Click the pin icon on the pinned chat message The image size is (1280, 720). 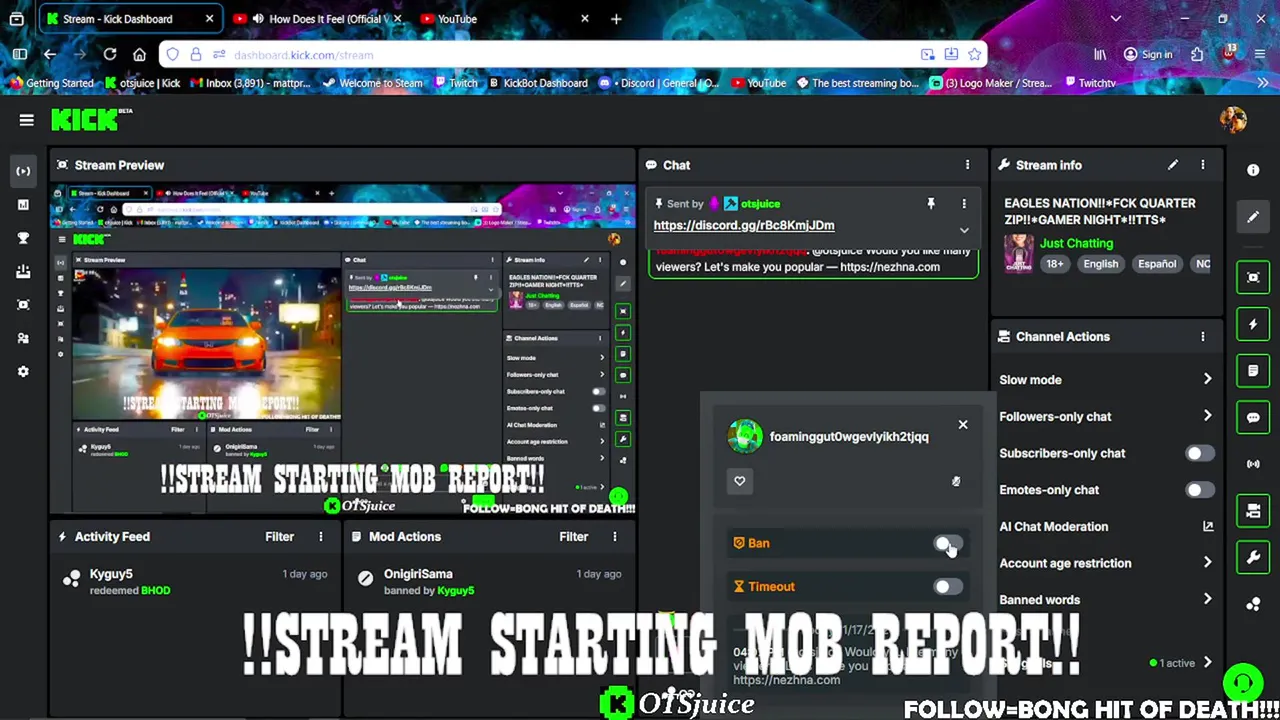[x=931, y=204]
